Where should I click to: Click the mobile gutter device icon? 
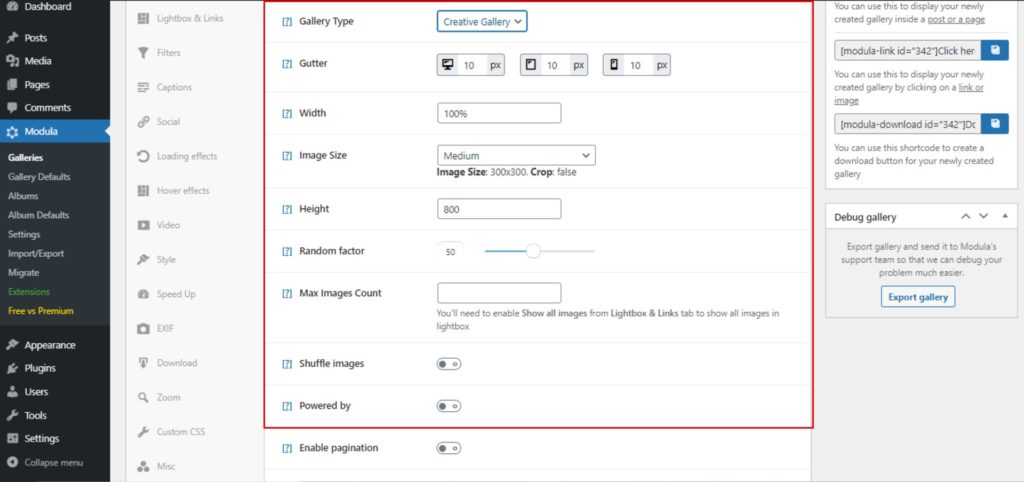(614, 65)
